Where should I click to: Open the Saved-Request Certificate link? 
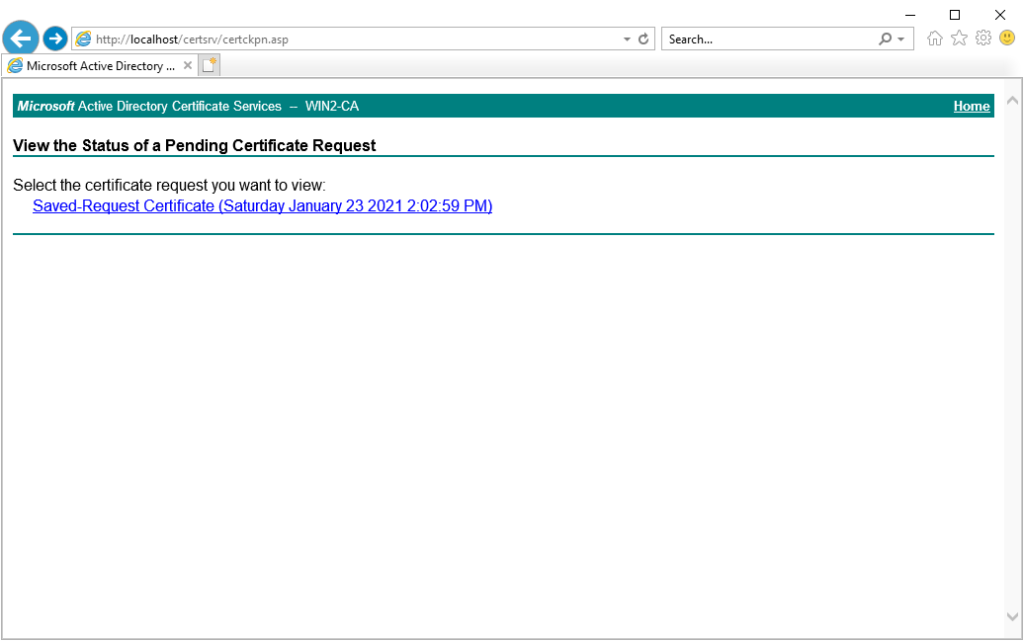click(x=262, y=206)
